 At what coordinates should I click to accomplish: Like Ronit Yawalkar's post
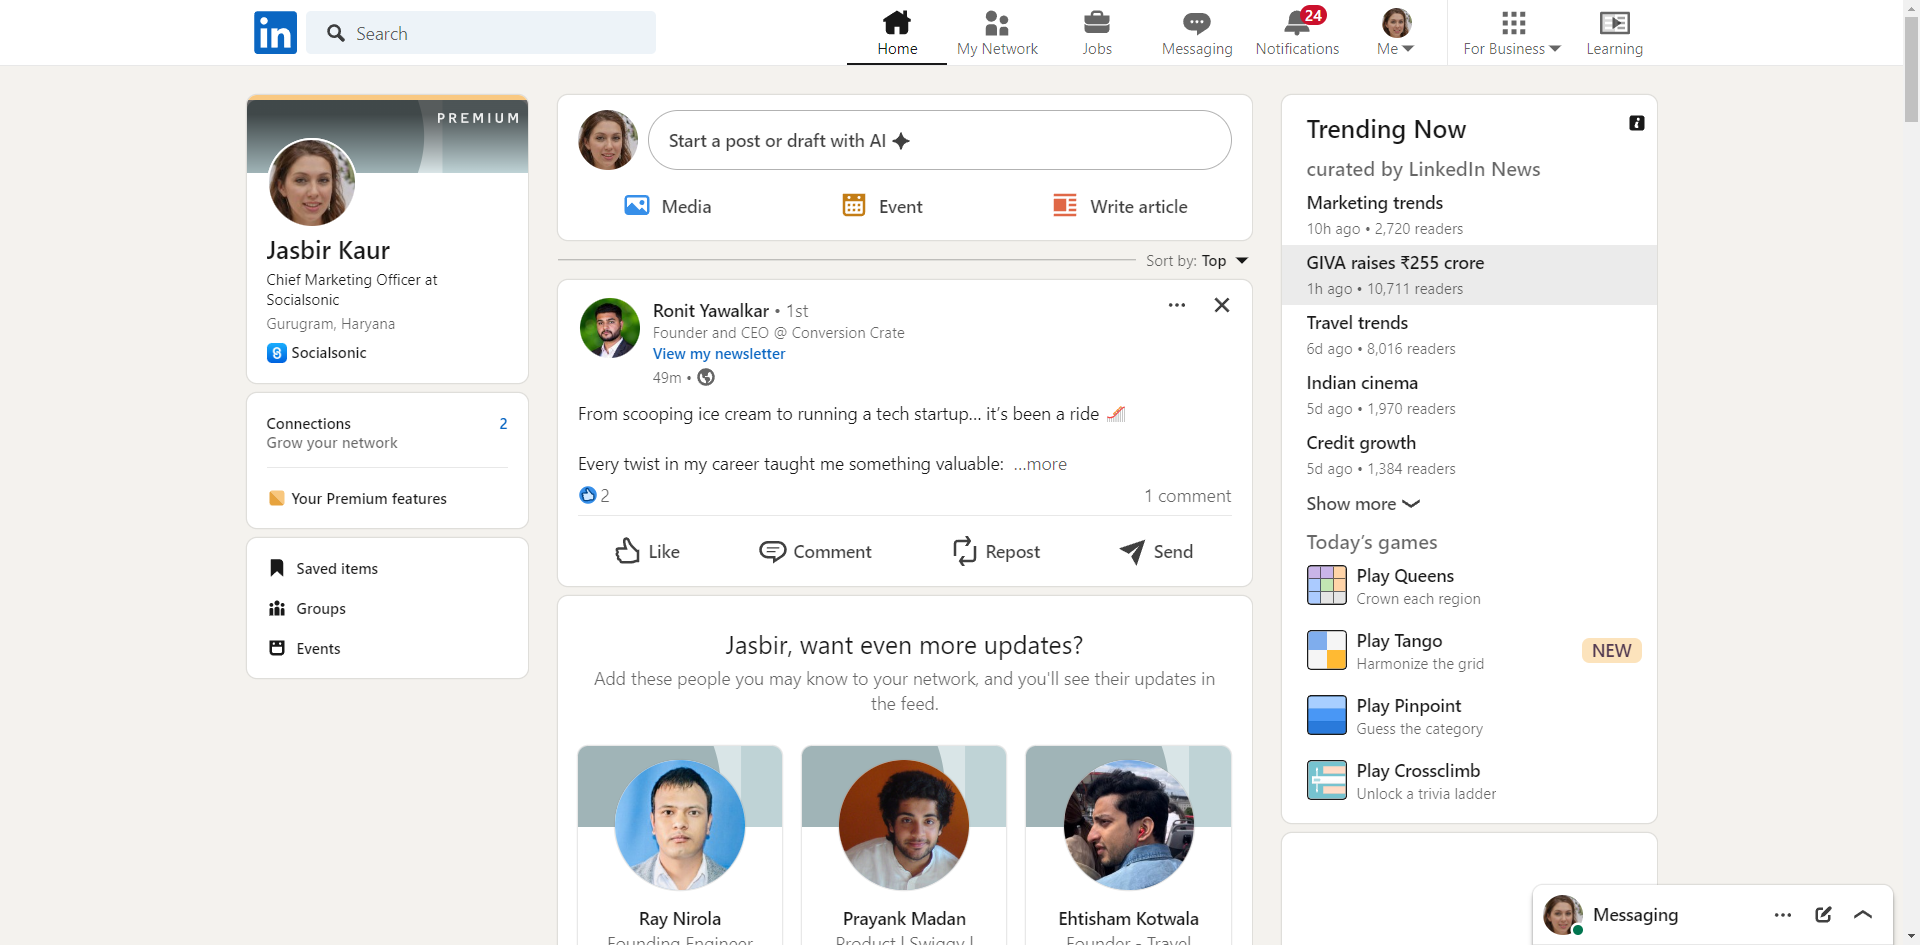pos(648,551)
